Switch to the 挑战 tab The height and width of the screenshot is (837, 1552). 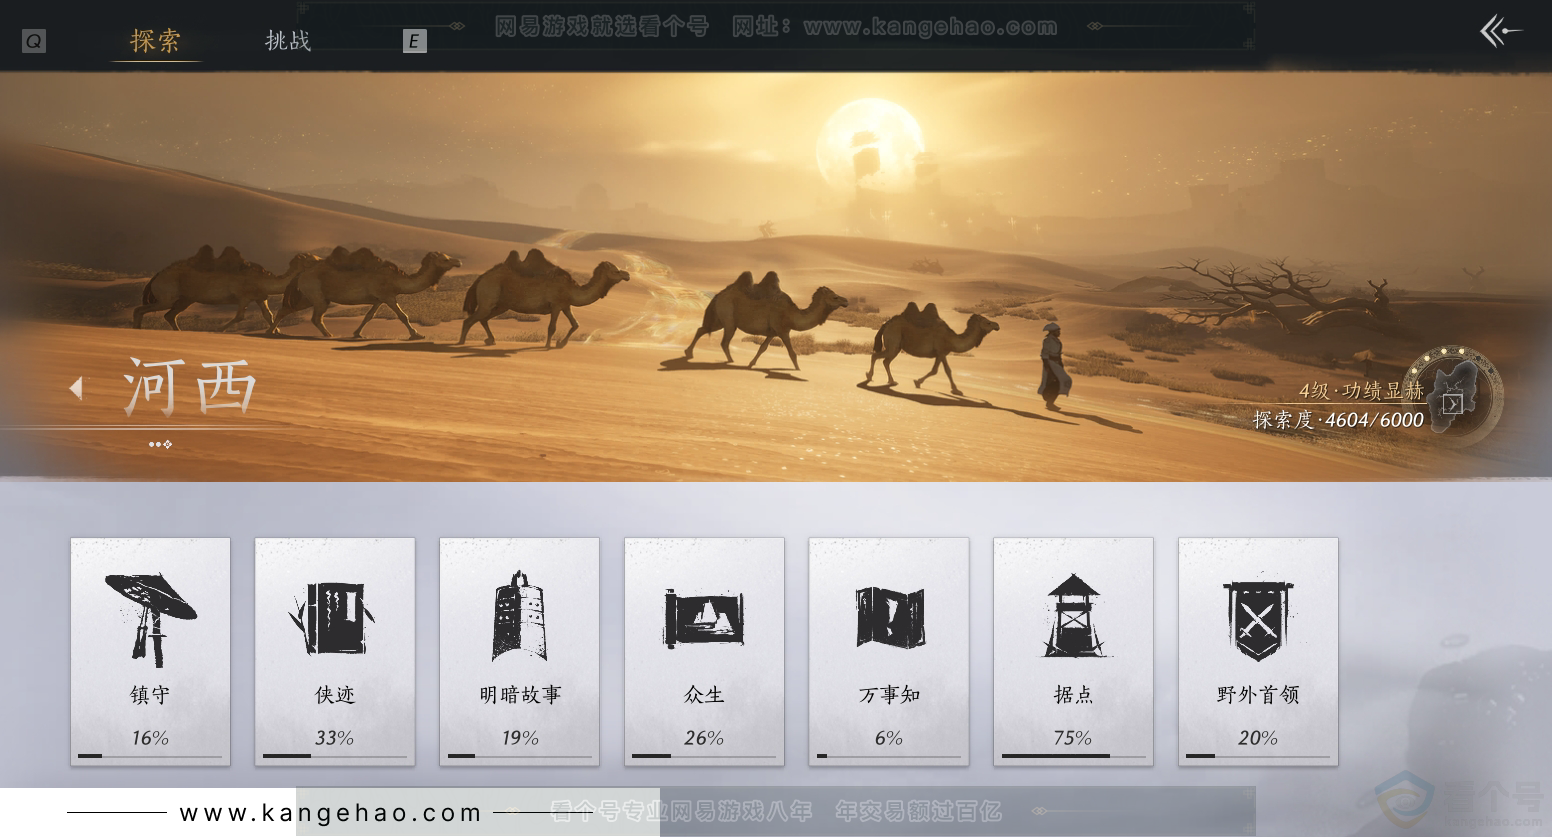(288, 41)
